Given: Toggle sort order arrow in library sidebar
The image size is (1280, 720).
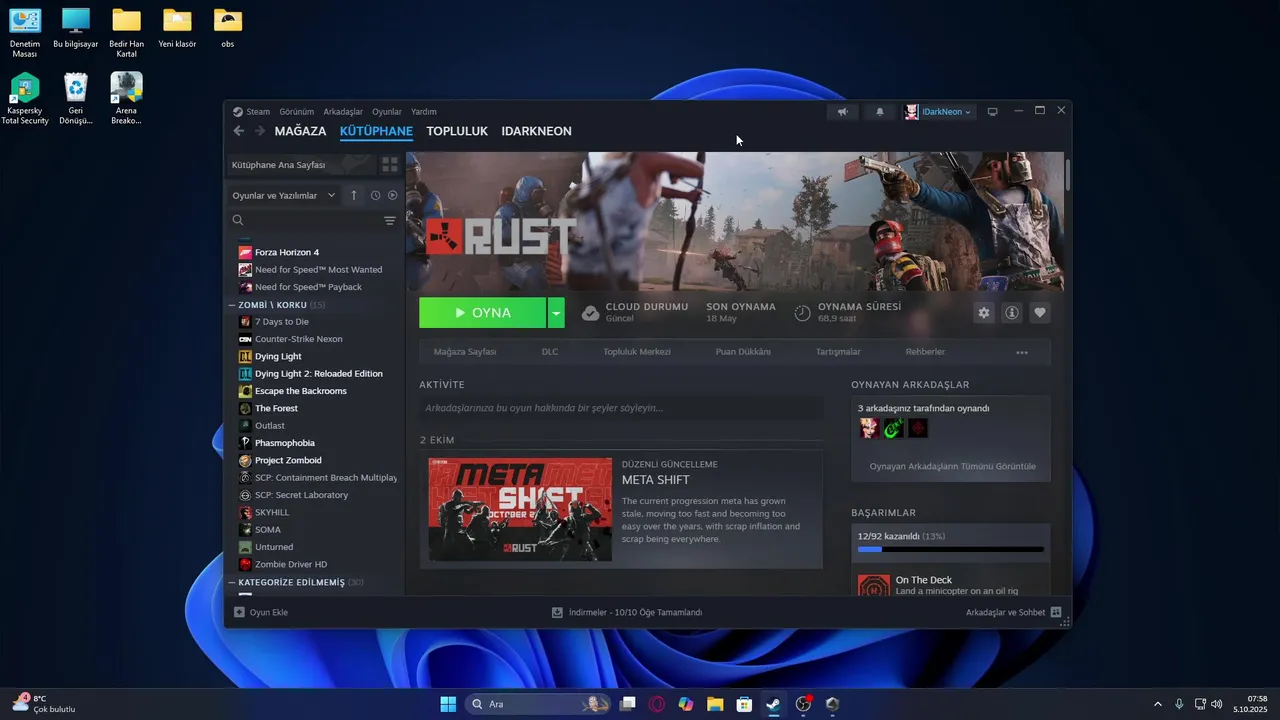Looking at the screenshot, I should pyautogui.click(x=353, y=195).
